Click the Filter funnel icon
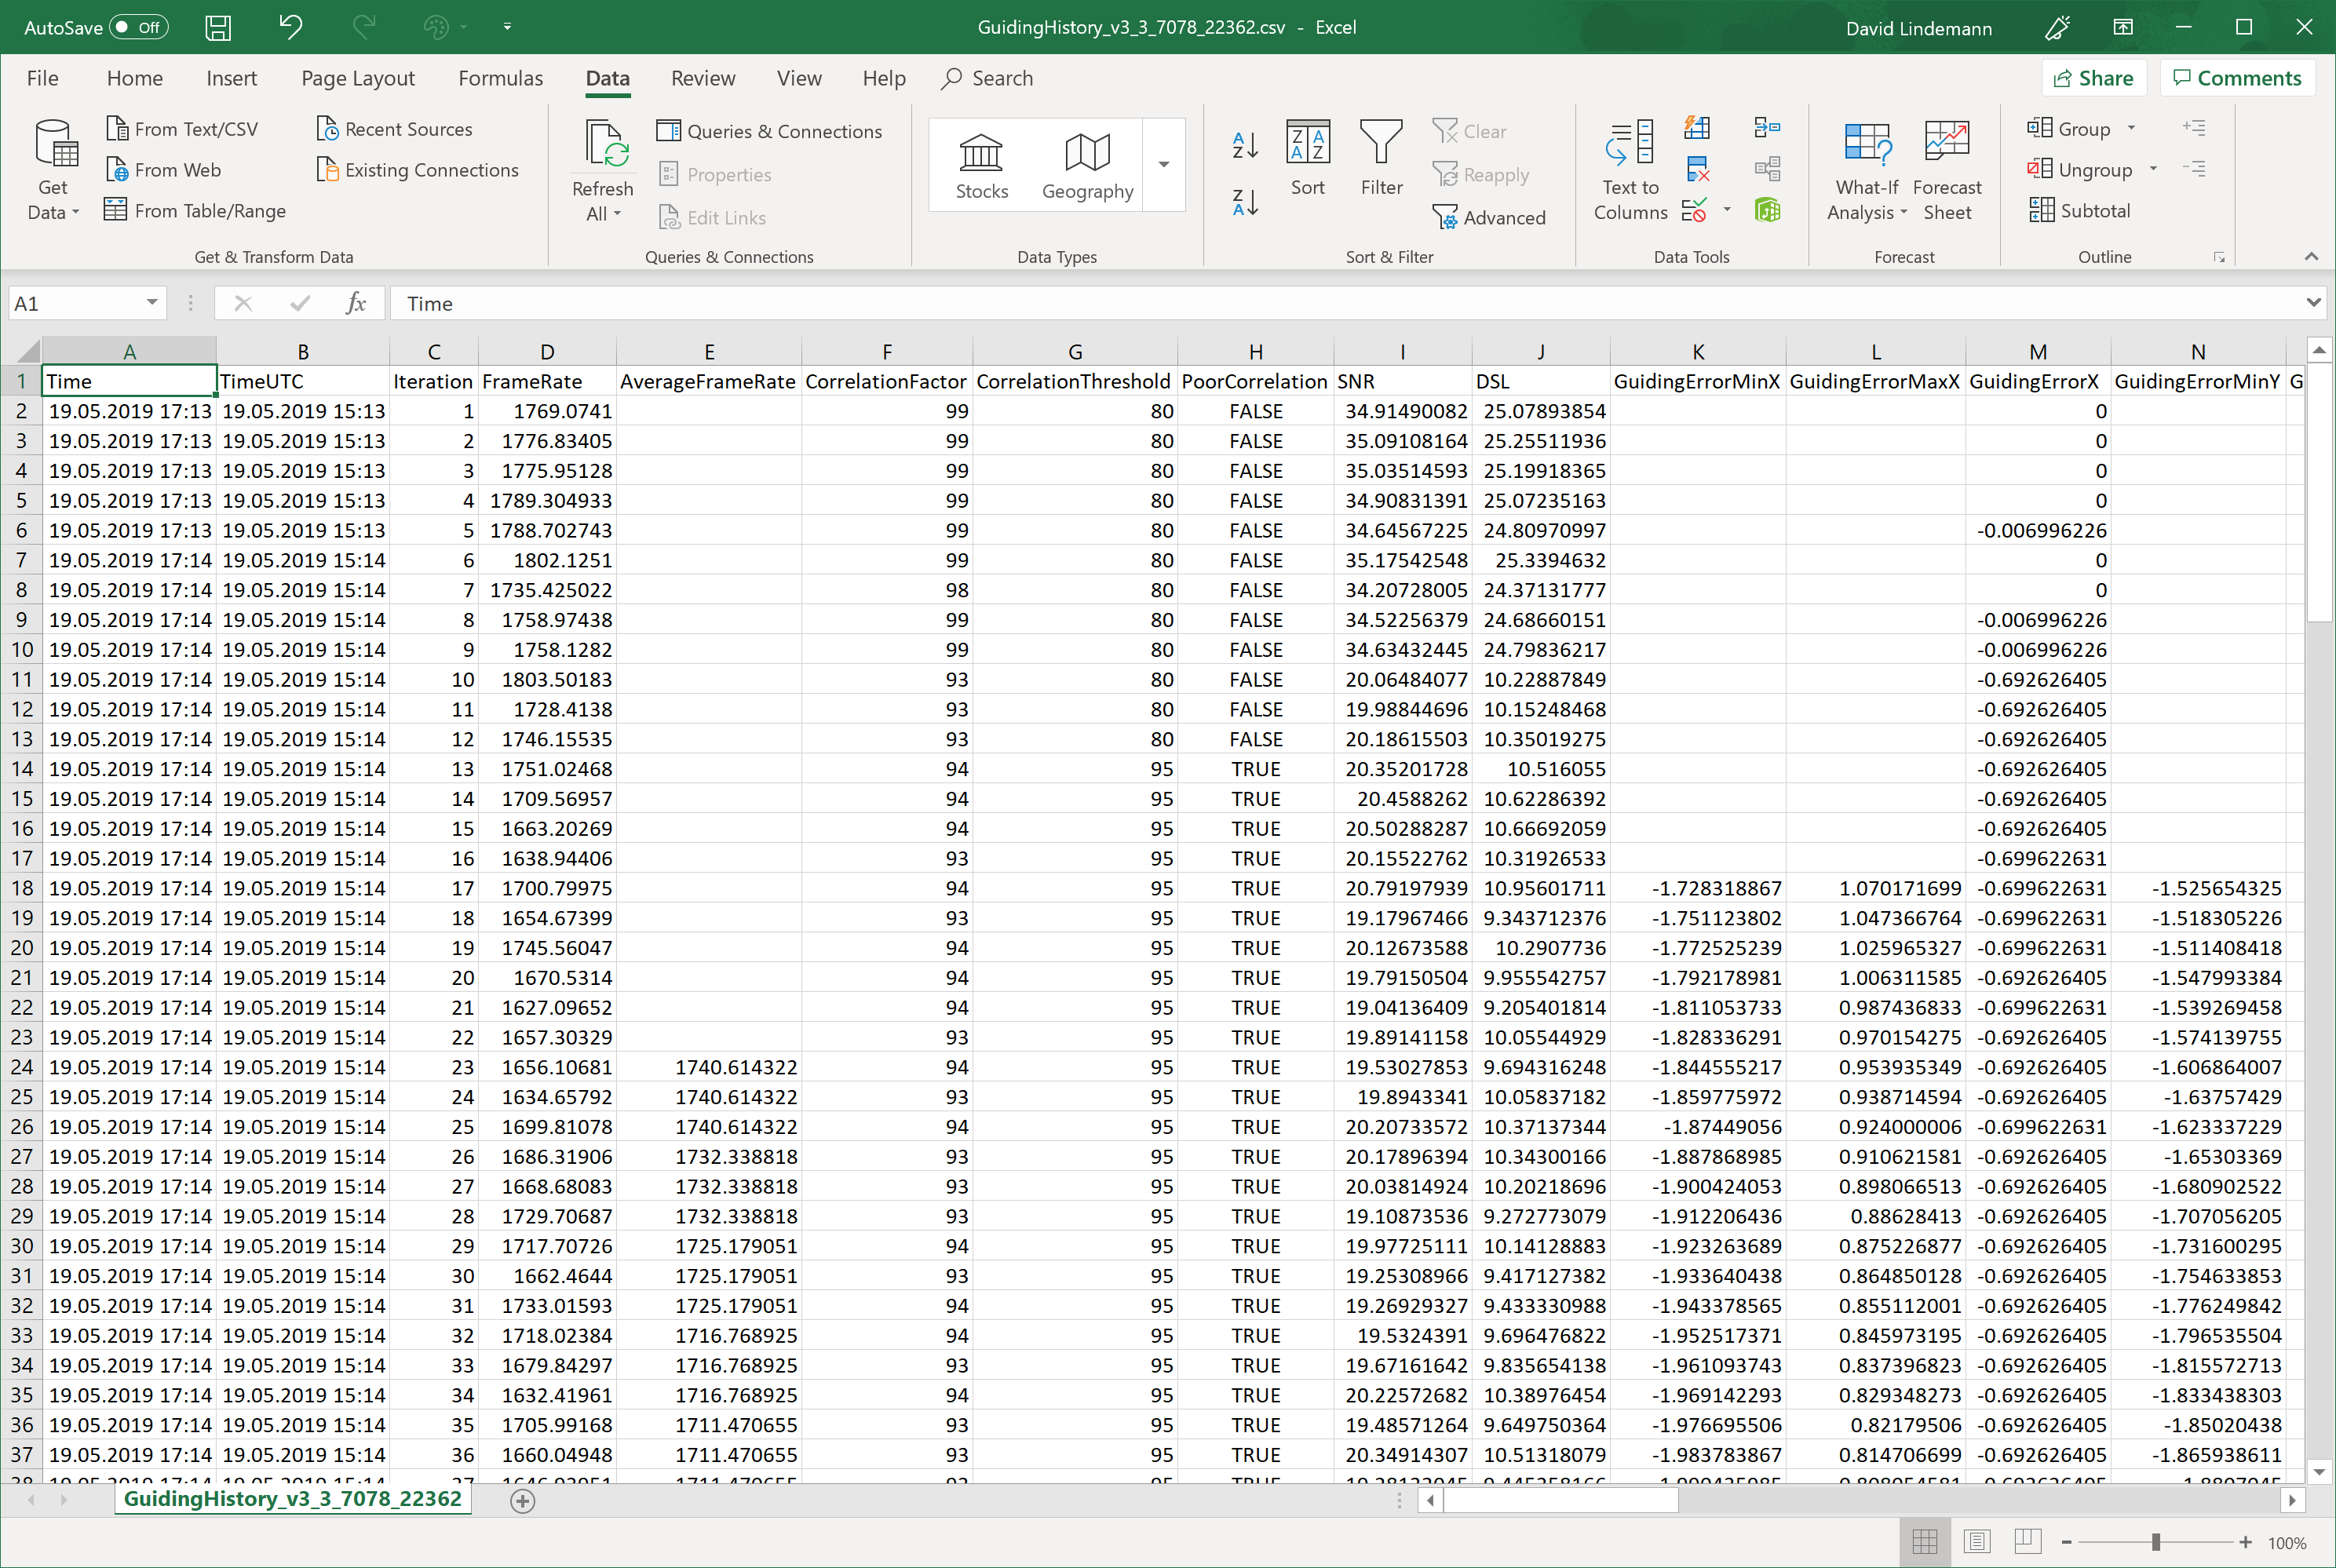This screenshot has width=2336, height=1568. pyautogui.click(x=1381, y=143)
